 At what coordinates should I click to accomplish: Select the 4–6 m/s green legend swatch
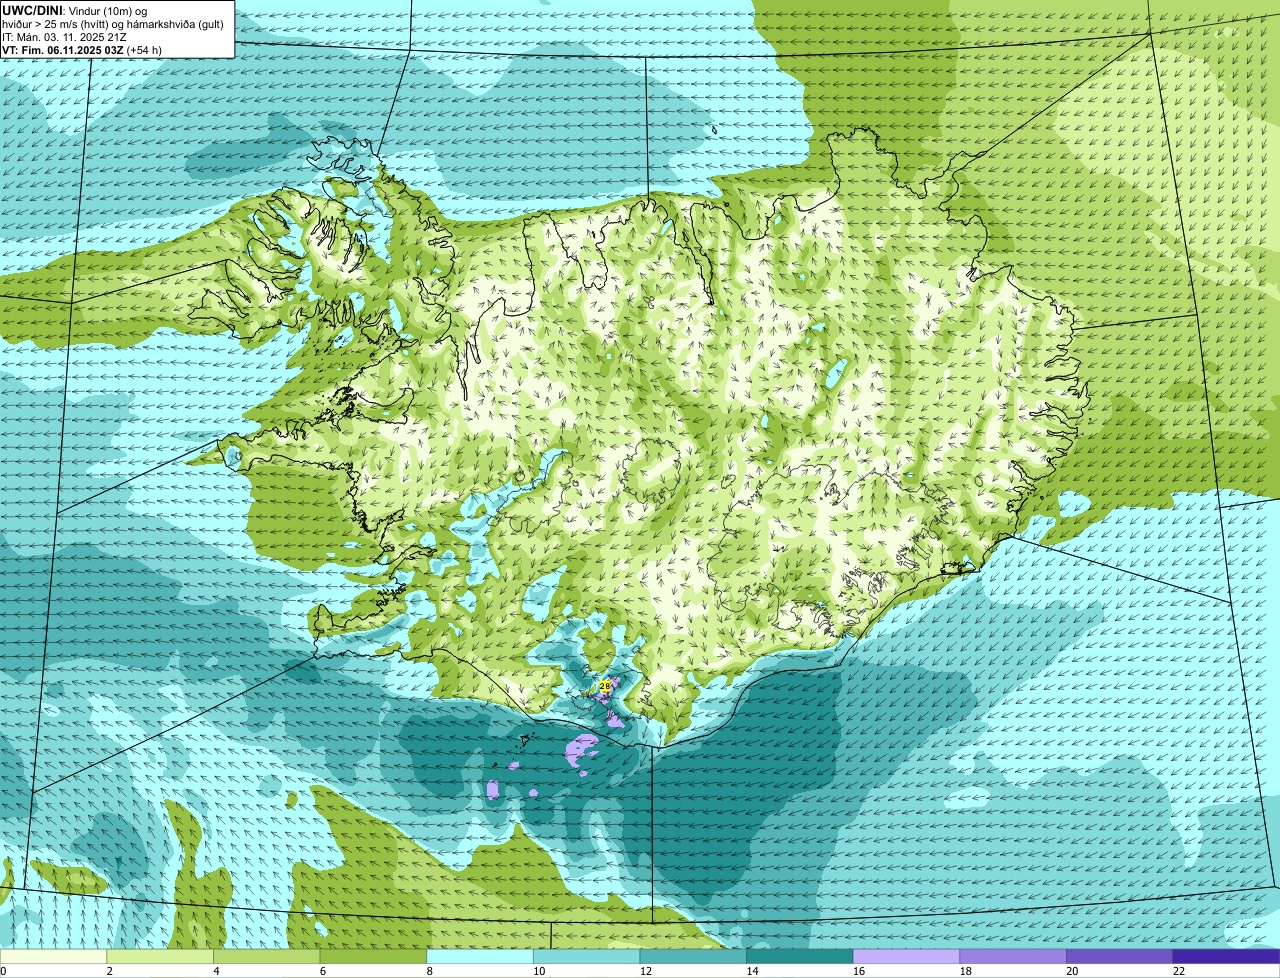[x=267, y=956]
